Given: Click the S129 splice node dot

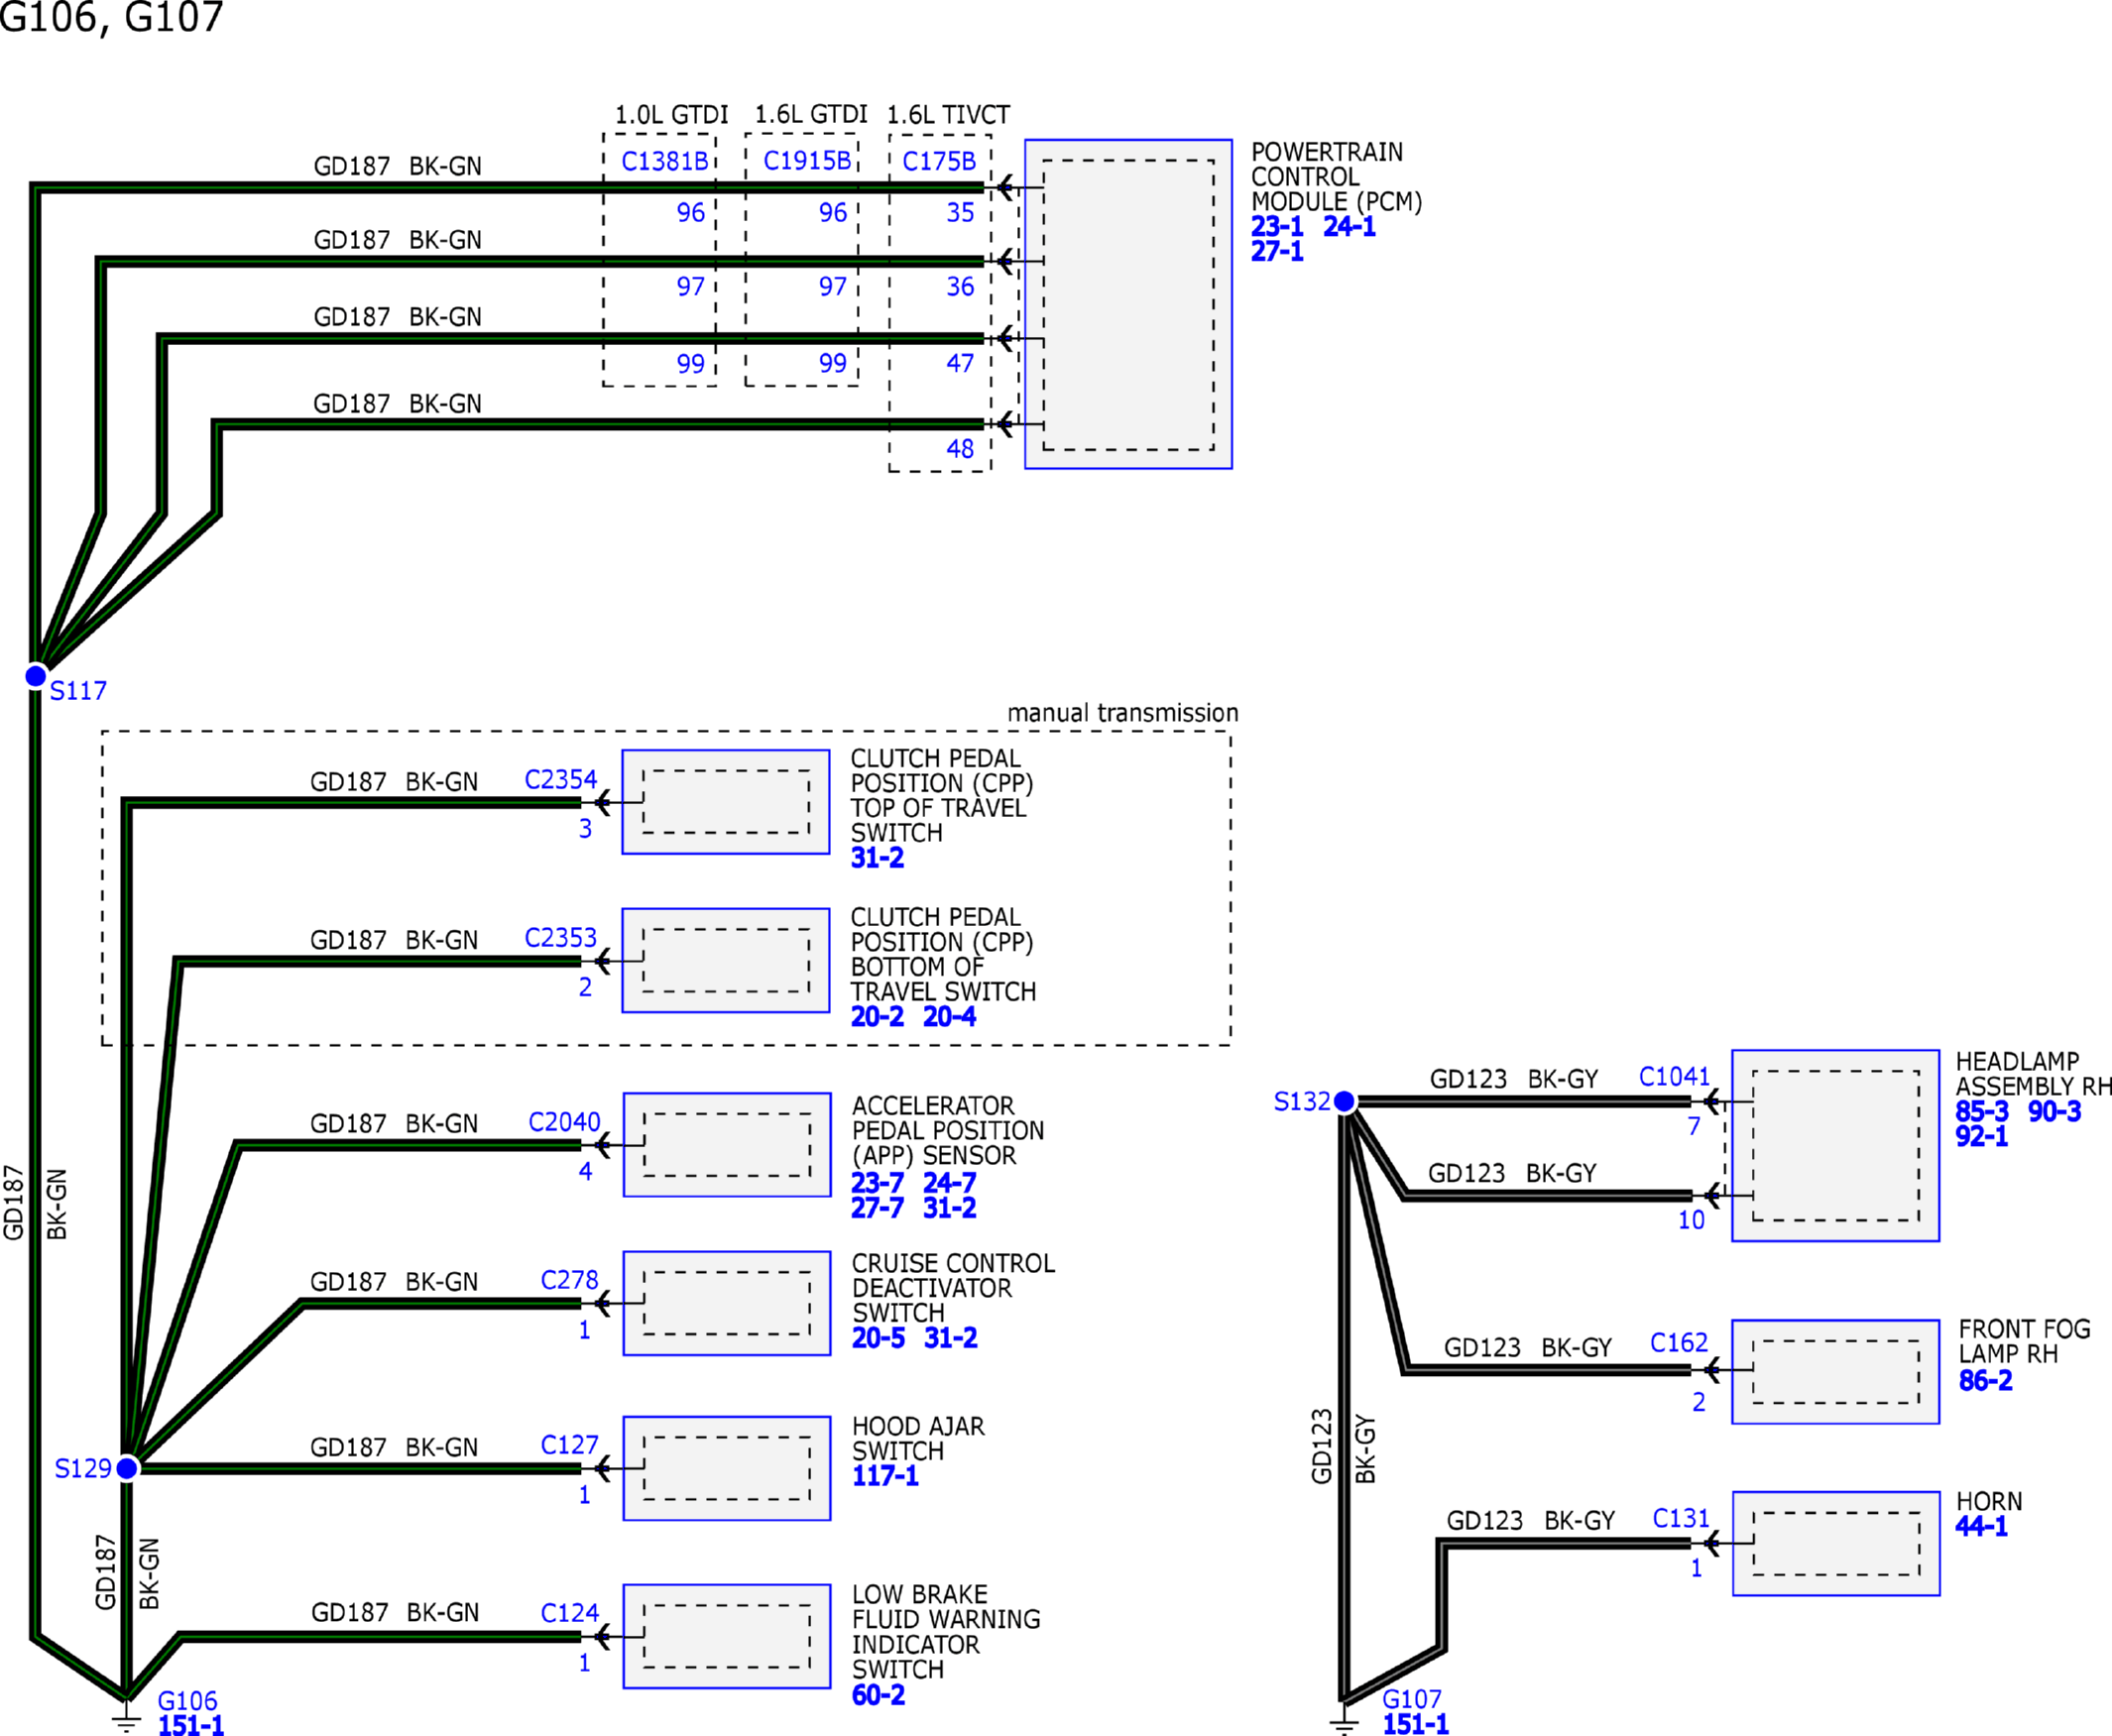Looking at the screenshot, I should 127,1468.
